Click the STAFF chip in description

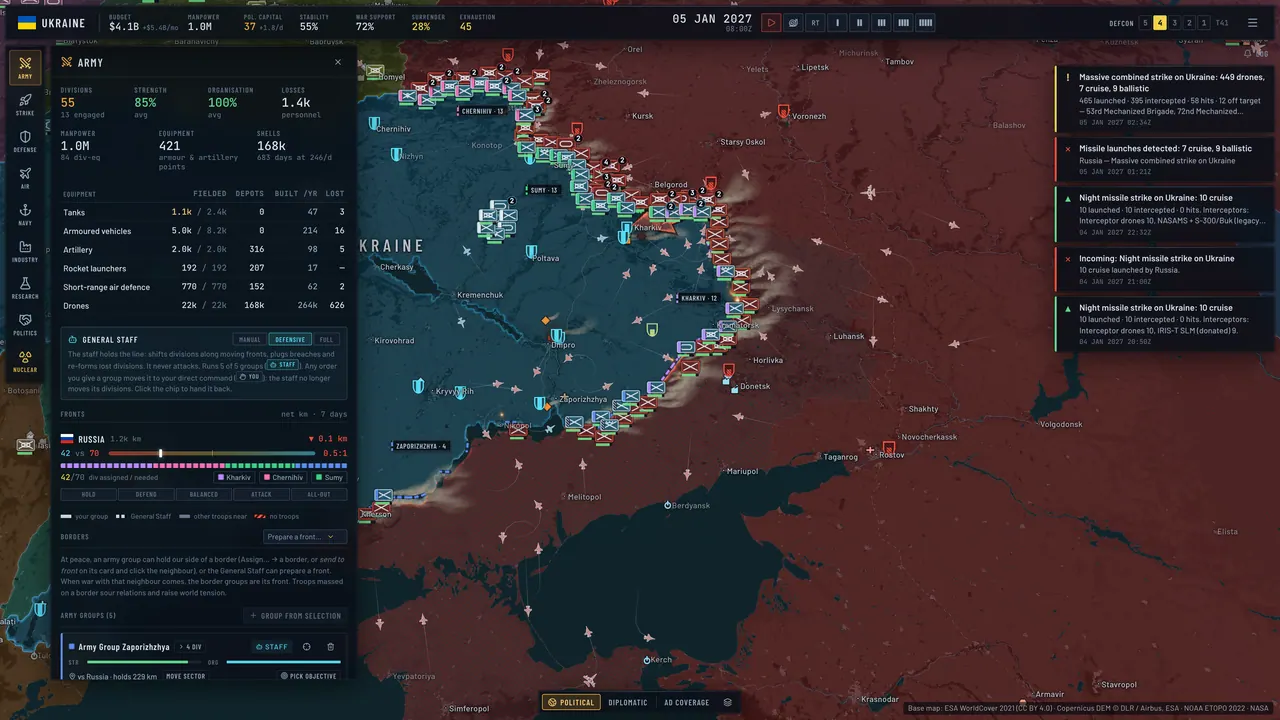283,365
